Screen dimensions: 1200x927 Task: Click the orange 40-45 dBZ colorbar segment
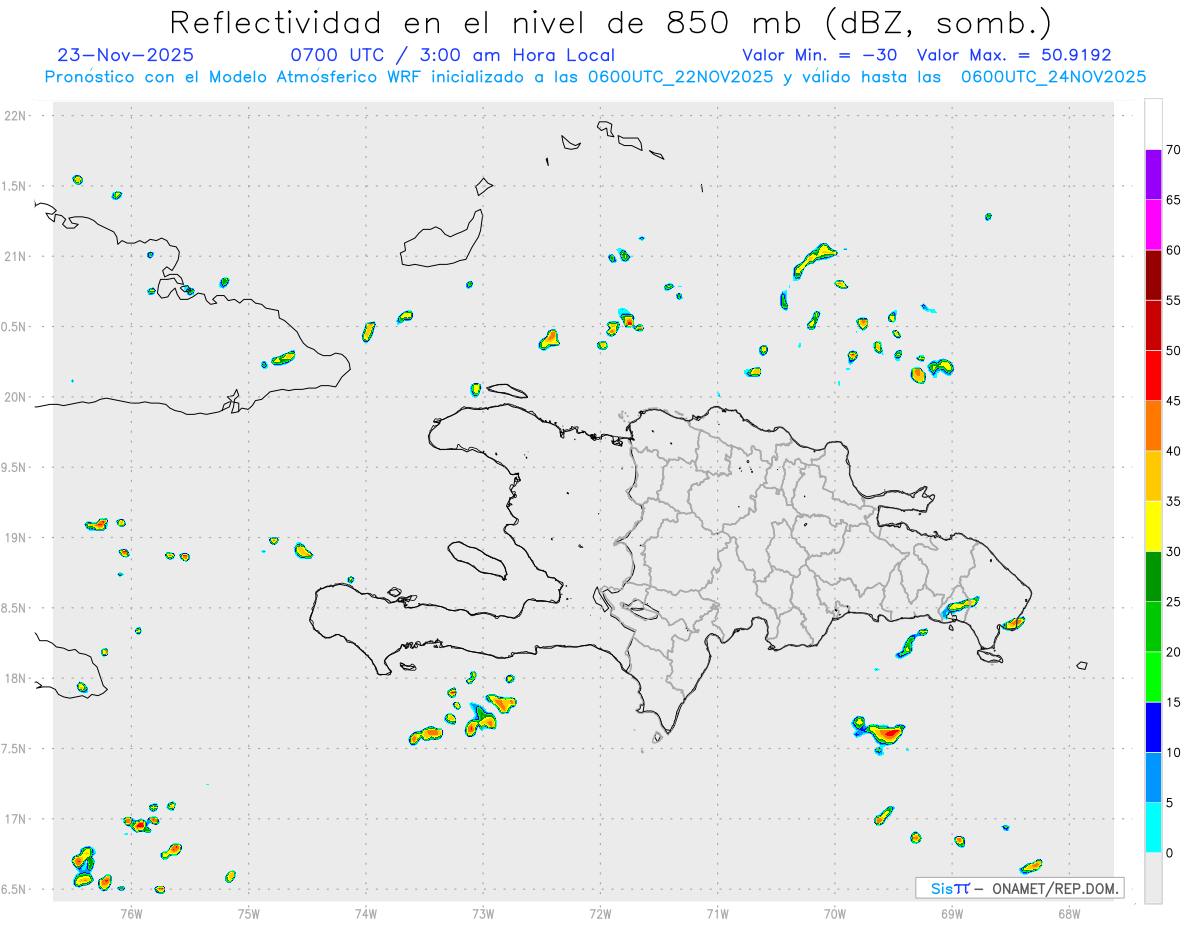click(1153, 426)
